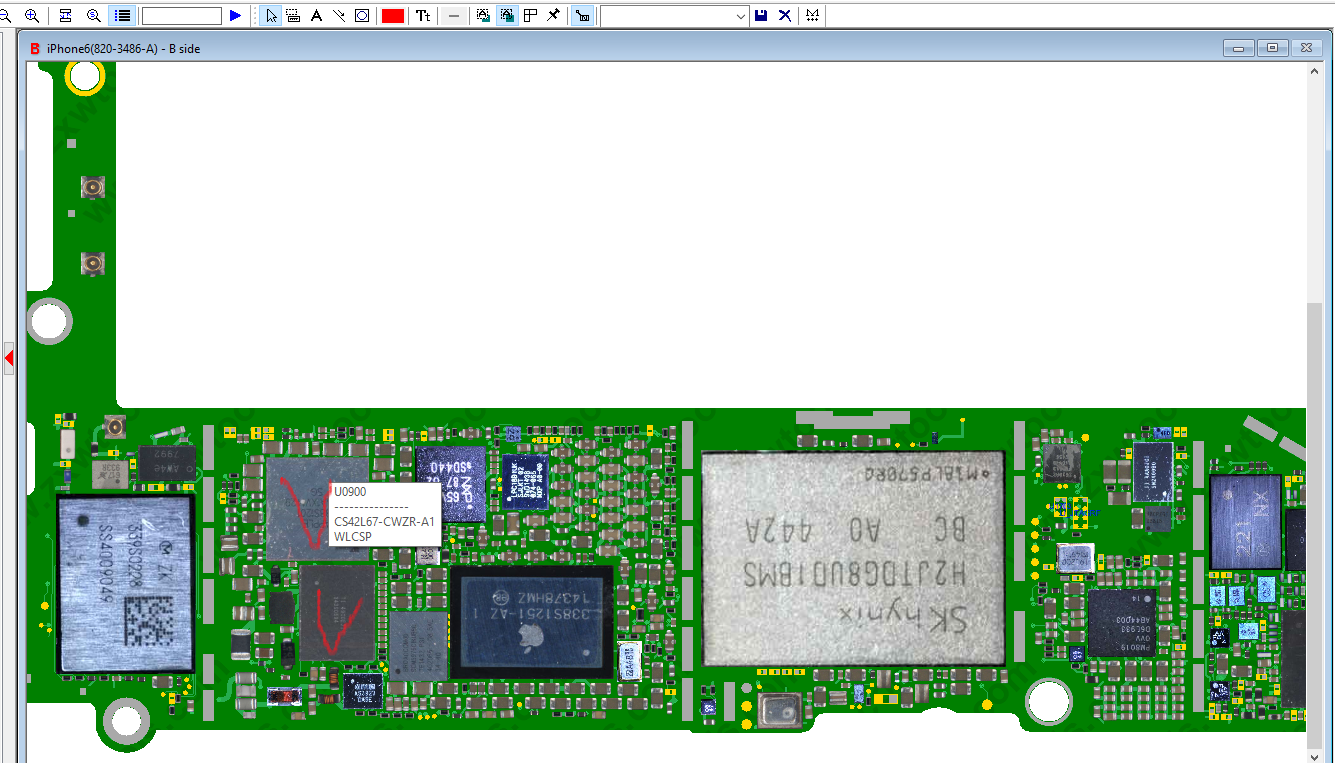Click the lower red-marked chip
The image size is (1335, 763).
[337, 614]
